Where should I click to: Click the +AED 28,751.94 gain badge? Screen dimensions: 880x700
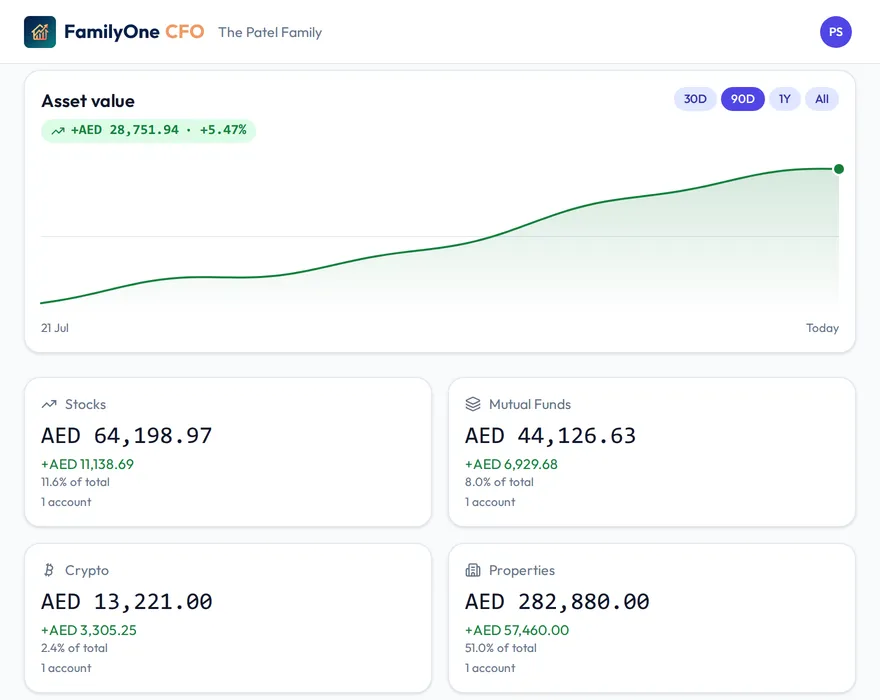pyautogui.click(x=149, y=131)
